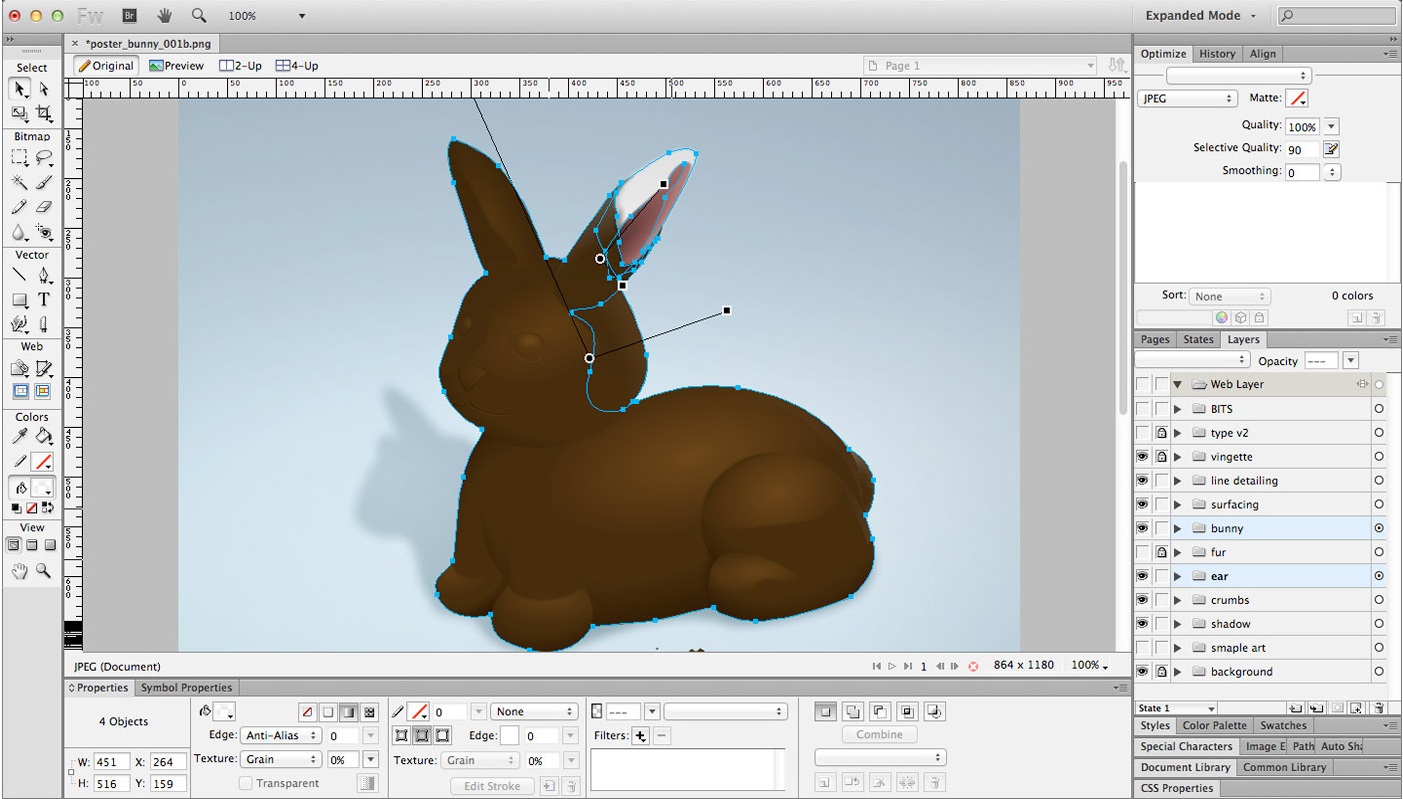
Task: Select the Magic Wand tool
Action: click(19, 182)
